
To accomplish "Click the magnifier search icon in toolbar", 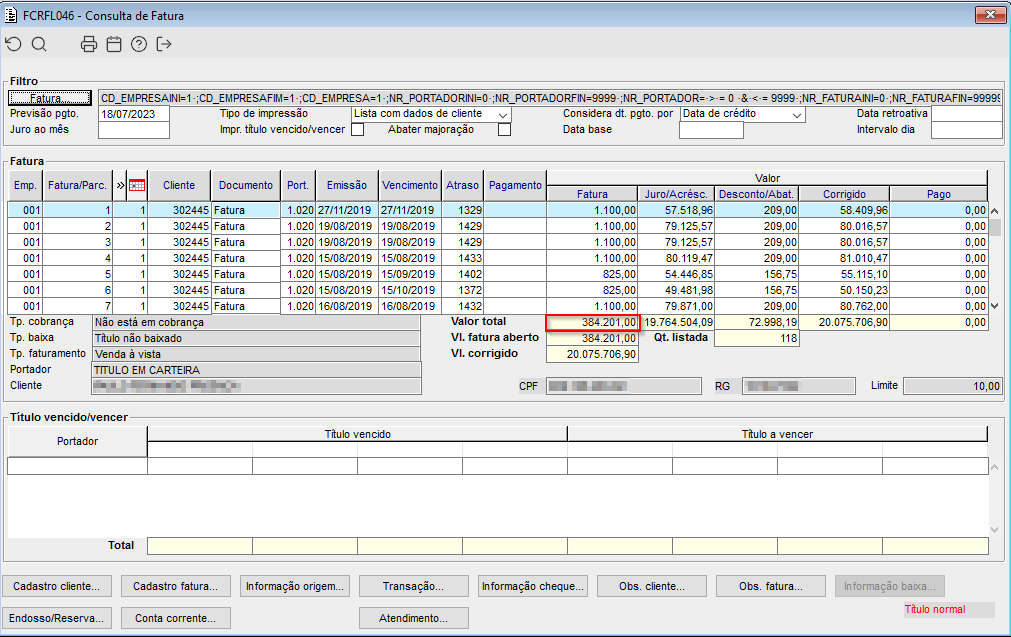I will (x=39, y=44).
